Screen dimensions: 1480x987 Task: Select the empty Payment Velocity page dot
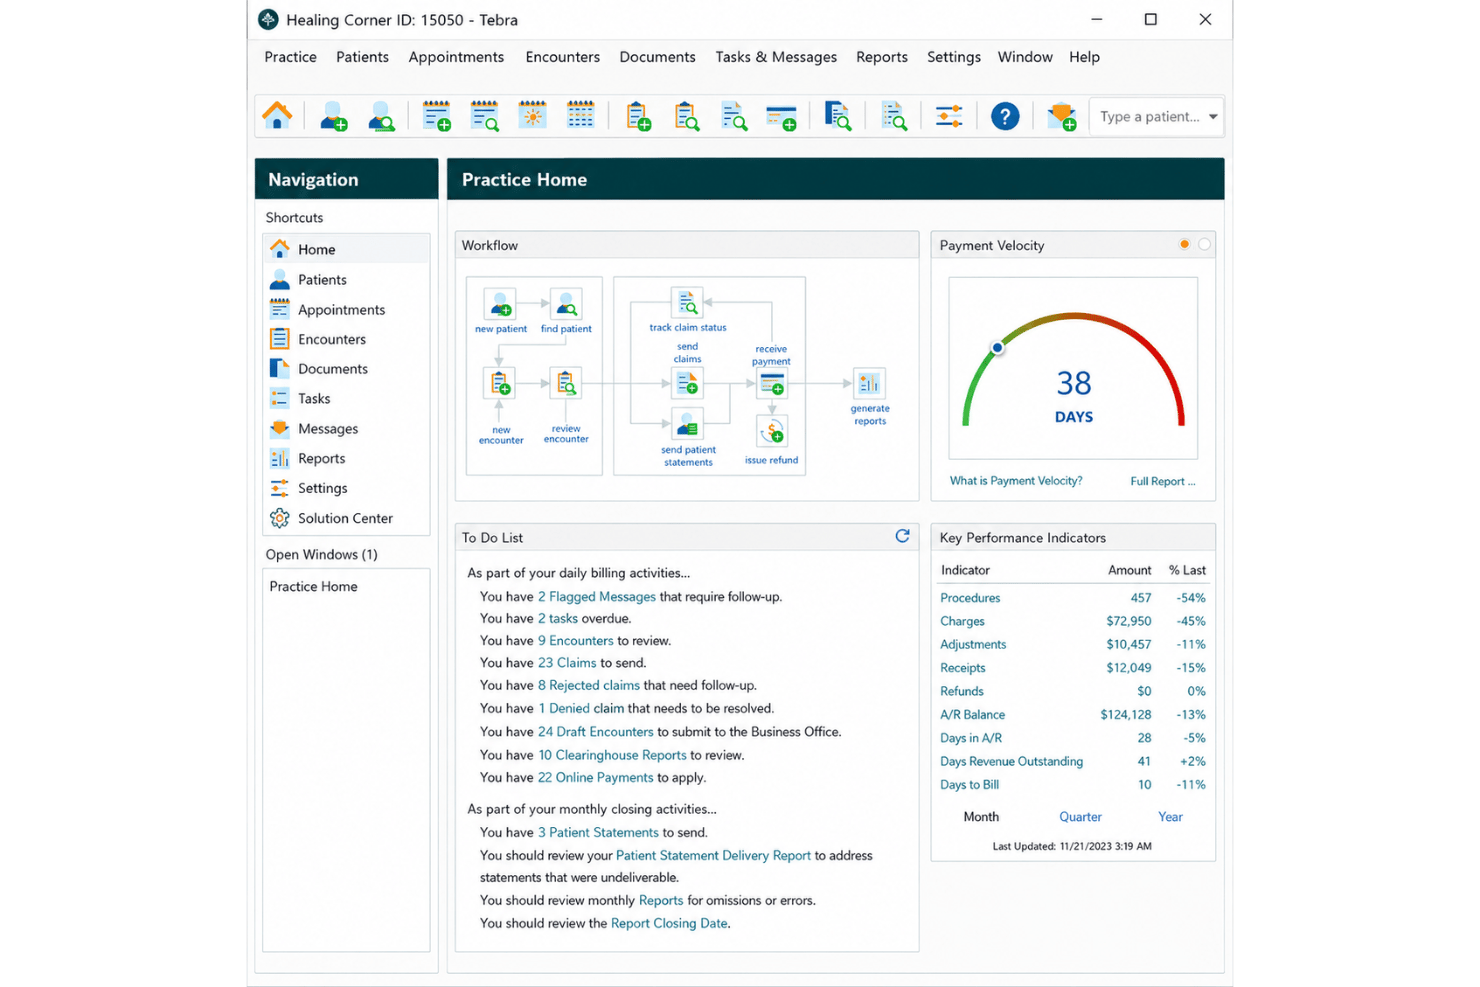coord(1204,244)
